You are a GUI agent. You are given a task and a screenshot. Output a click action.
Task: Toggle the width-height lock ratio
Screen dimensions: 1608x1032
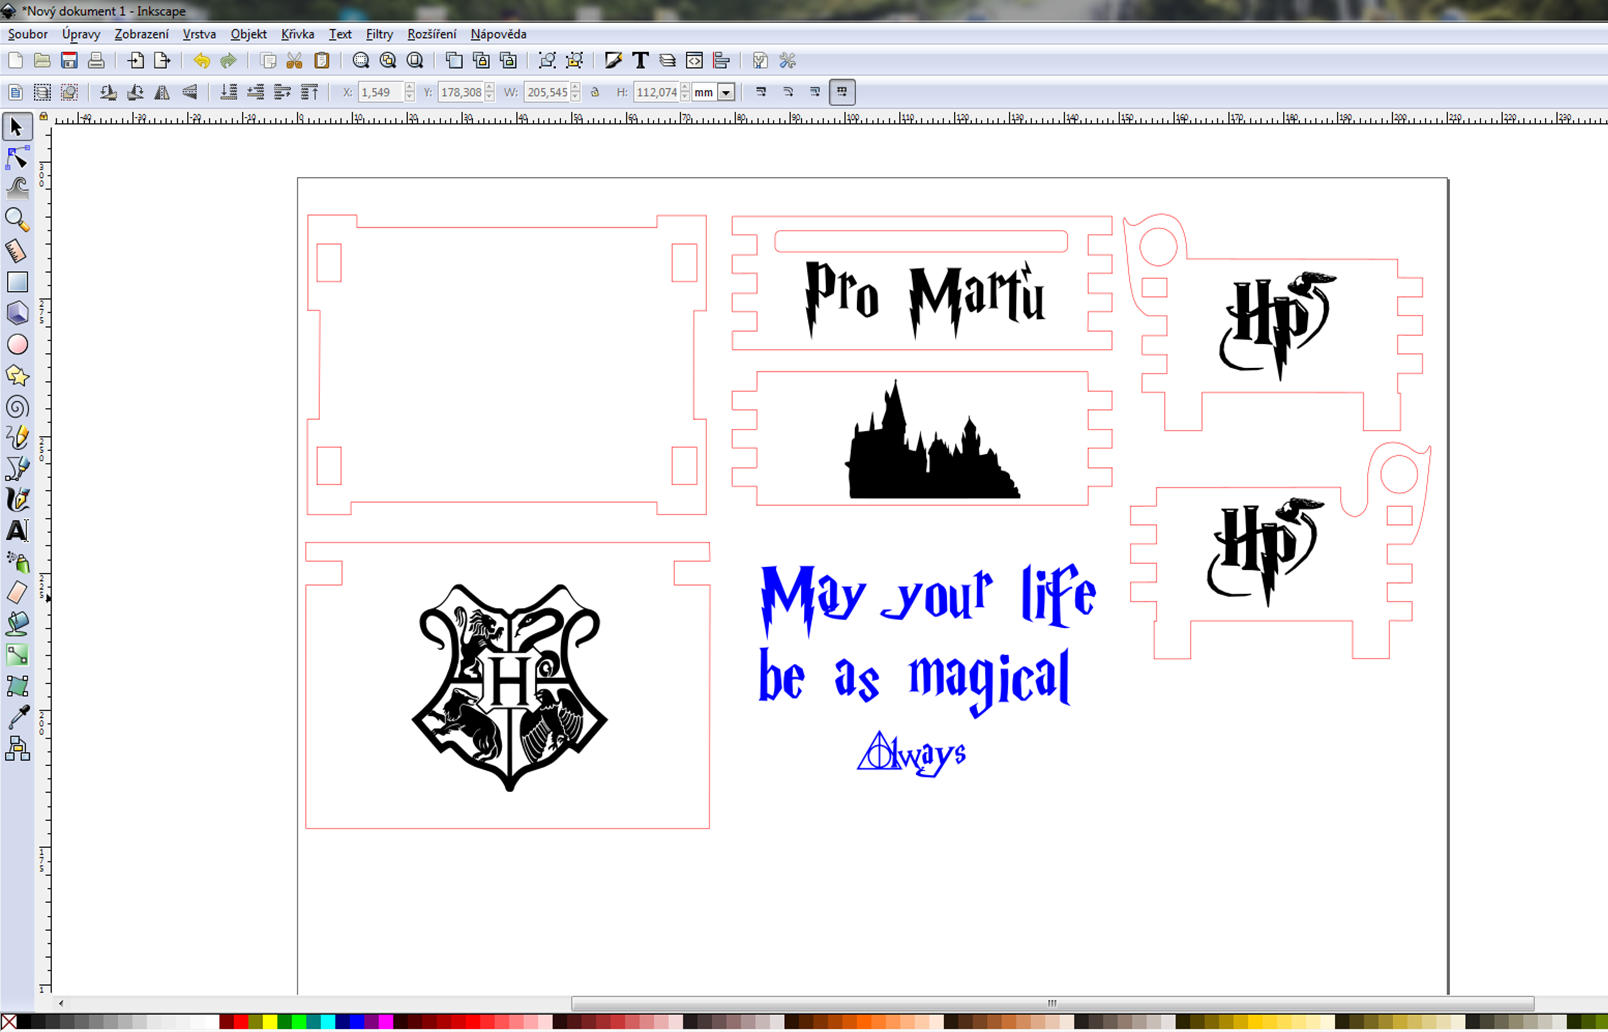(595, 92)
